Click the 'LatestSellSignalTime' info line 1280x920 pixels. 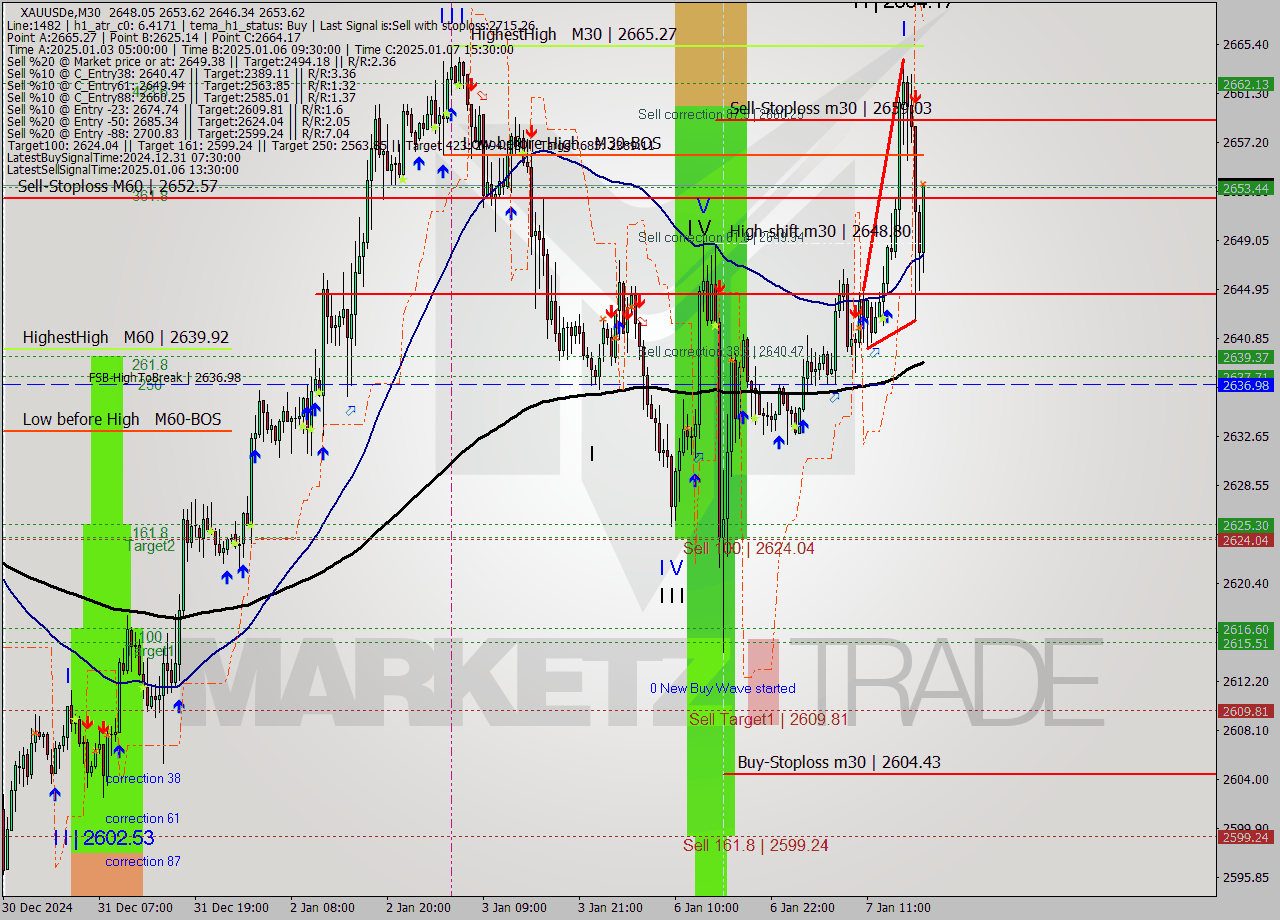pyautogui.click(x=122, y=169)
